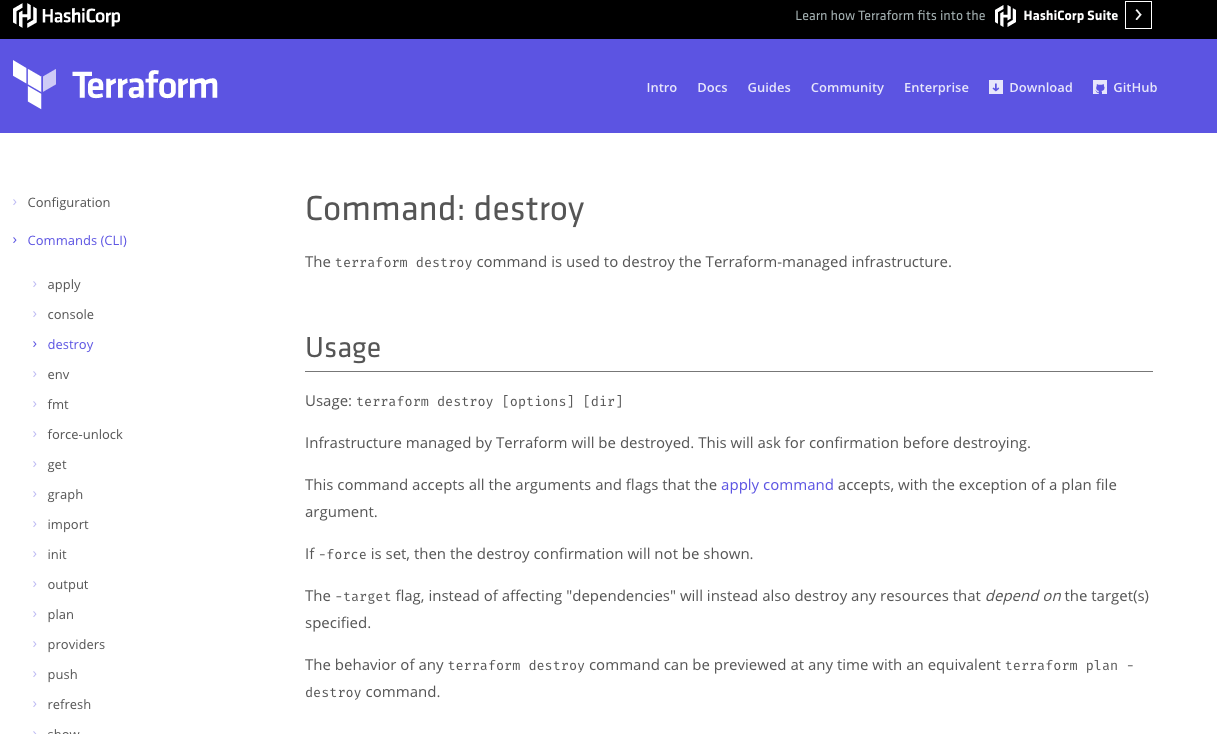Select the destroy item in sidebar
Image resolution: width=1217 pixels, height=734 pixels.
70,344
